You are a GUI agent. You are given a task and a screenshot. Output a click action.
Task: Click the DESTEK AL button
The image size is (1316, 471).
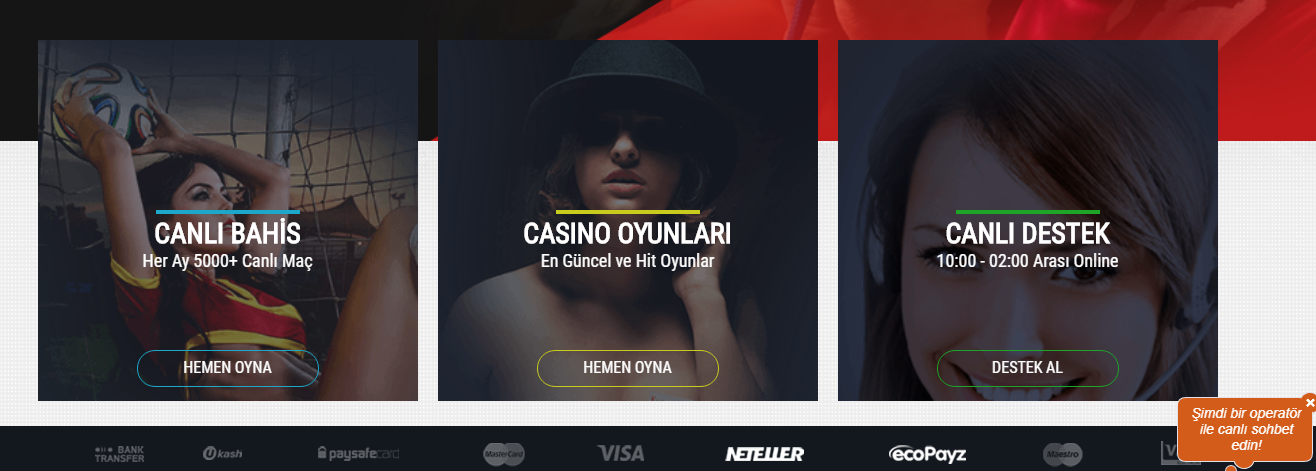(x=1027, y=368)
